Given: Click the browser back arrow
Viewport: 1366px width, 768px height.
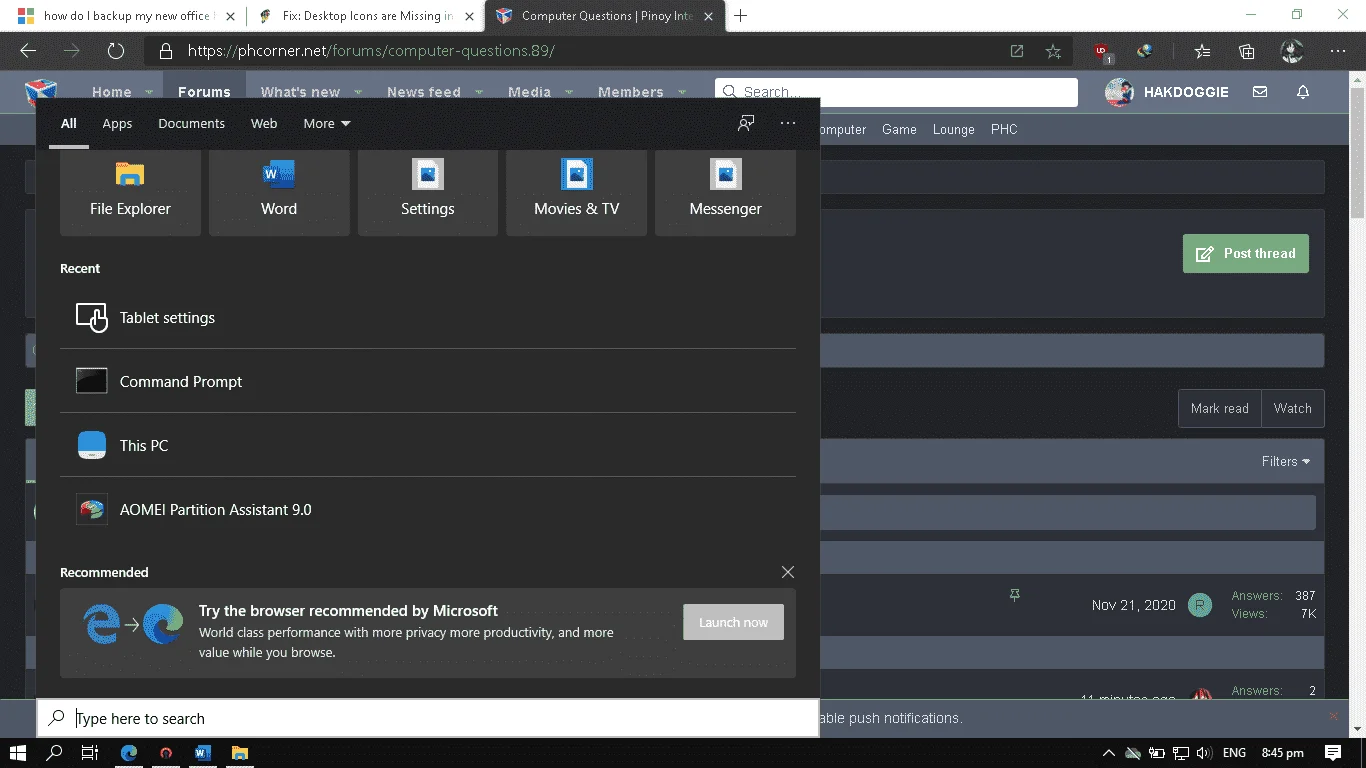Looking at the screenshot, I should tap(28, 51).
